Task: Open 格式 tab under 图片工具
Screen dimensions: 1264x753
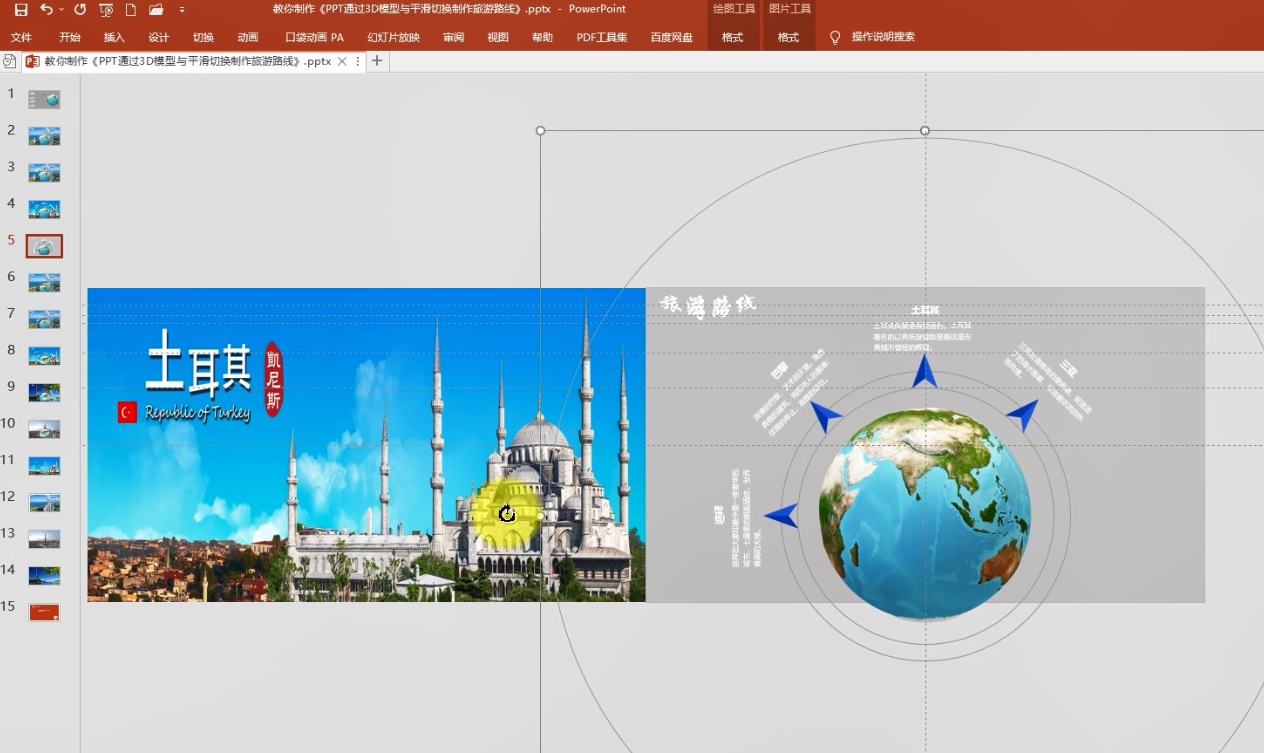Action: (789, 37)
